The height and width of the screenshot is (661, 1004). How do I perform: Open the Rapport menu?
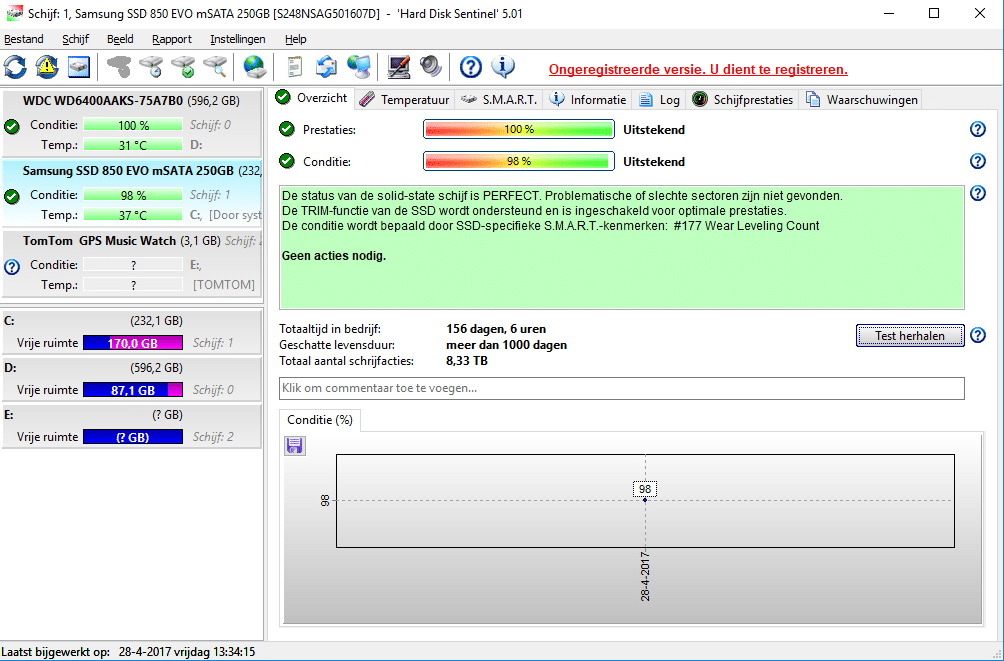[172, 39]
